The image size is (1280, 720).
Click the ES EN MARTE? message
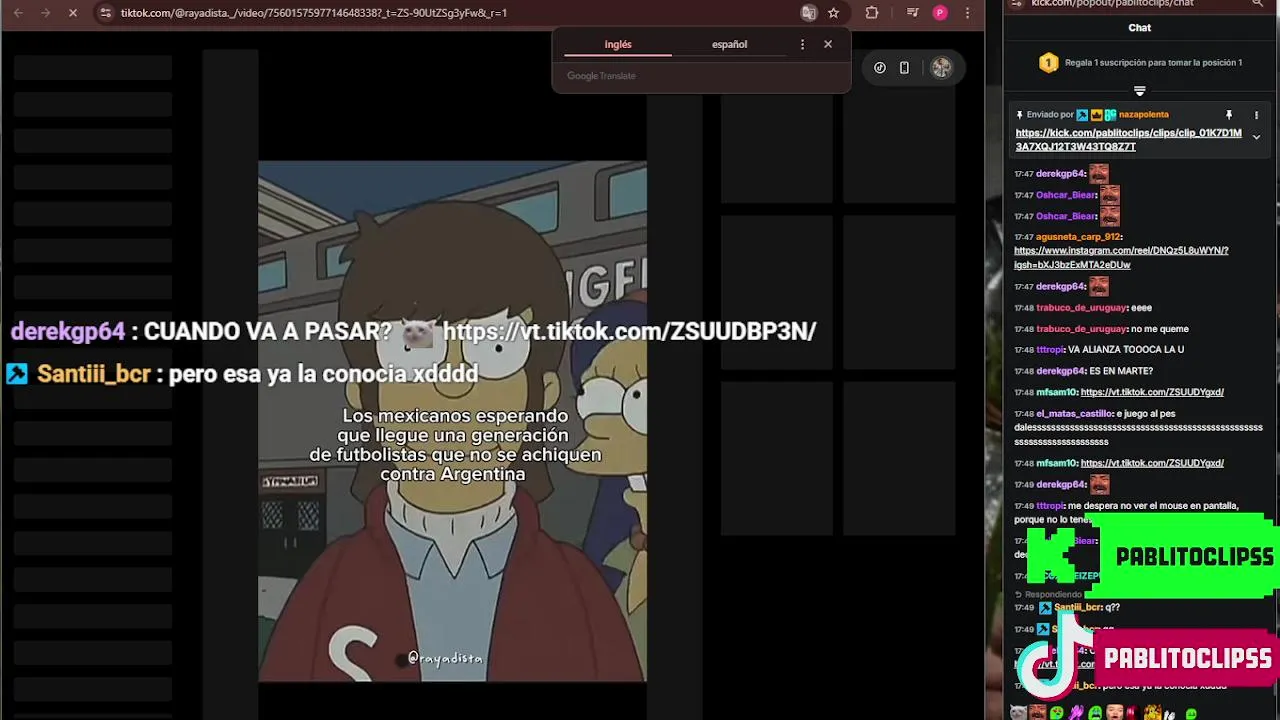point(1121,371)
